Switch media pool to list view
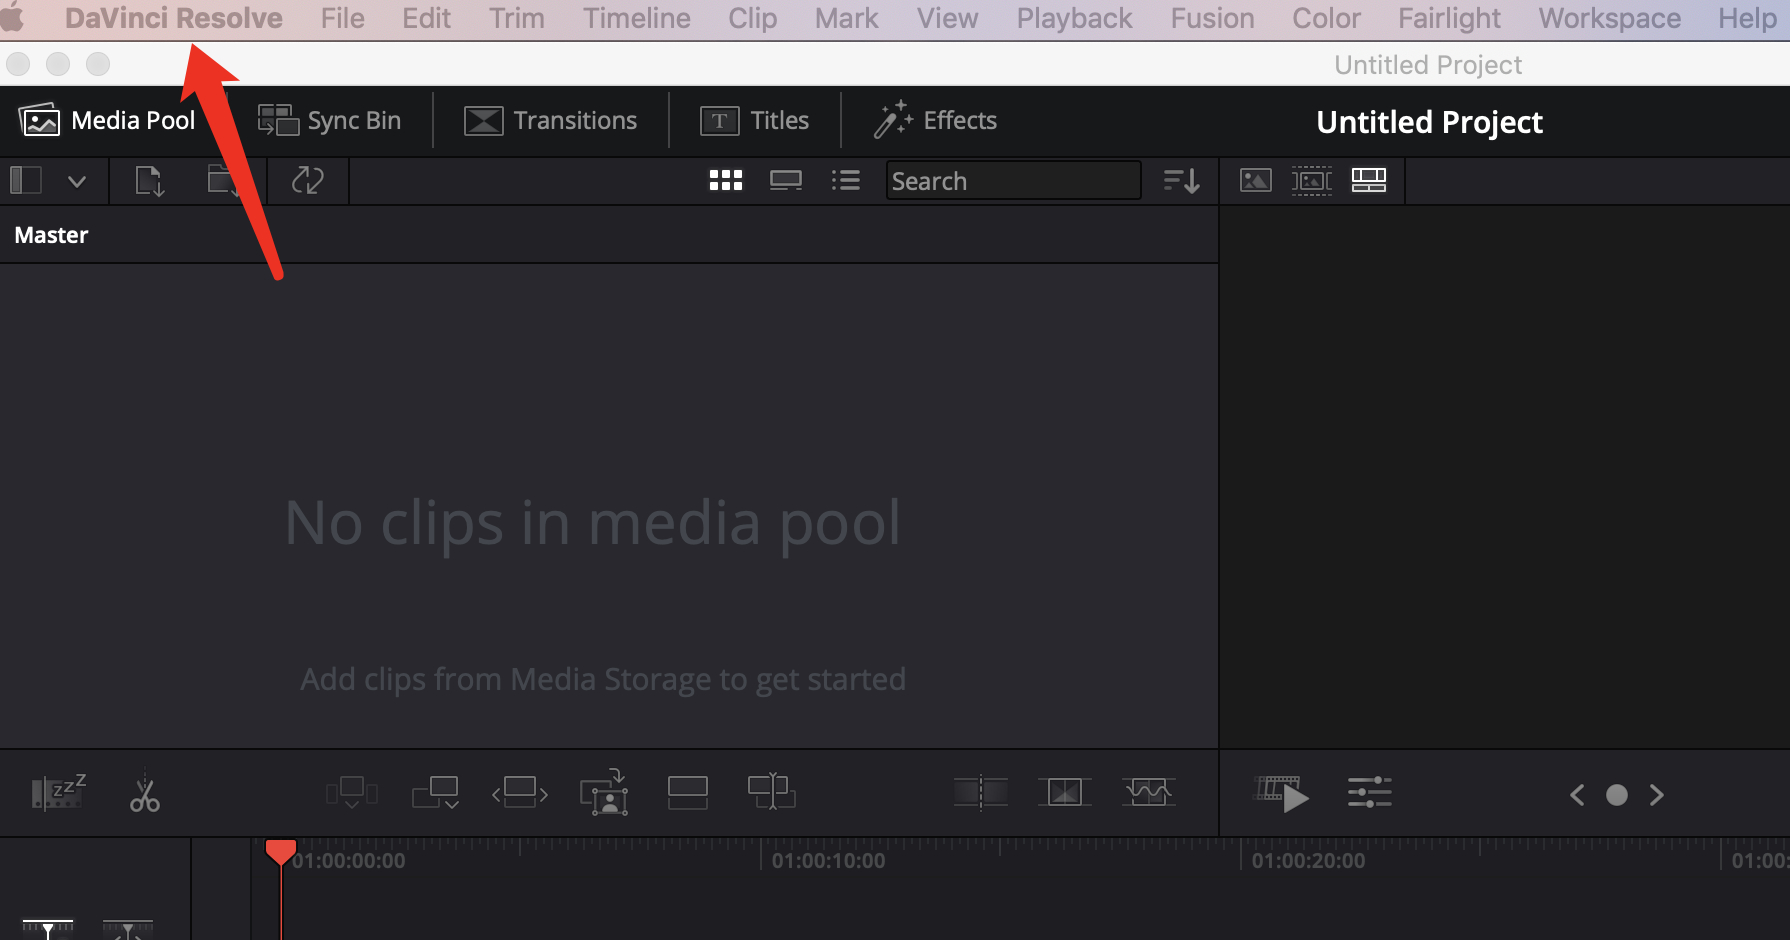Image resolution: width=1790 pixels, height=940 pixels. point(845,181)
